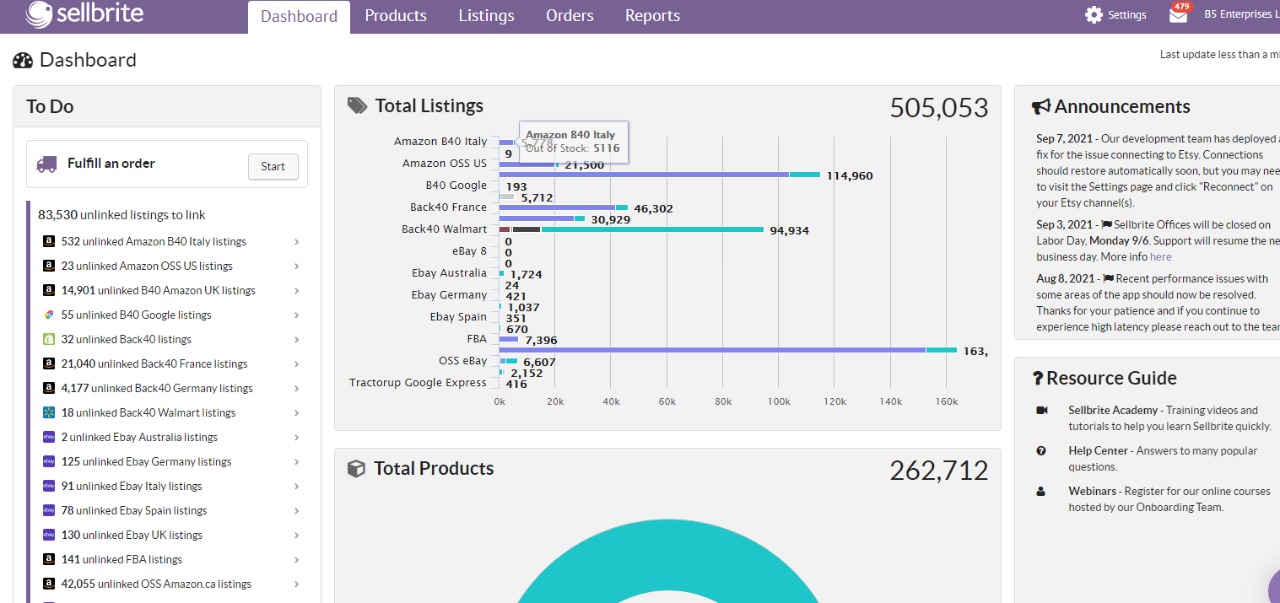The image size is (1280, 603).
Task: View the Reports tab
Action: pyautogui.click(x=653, y=16)
